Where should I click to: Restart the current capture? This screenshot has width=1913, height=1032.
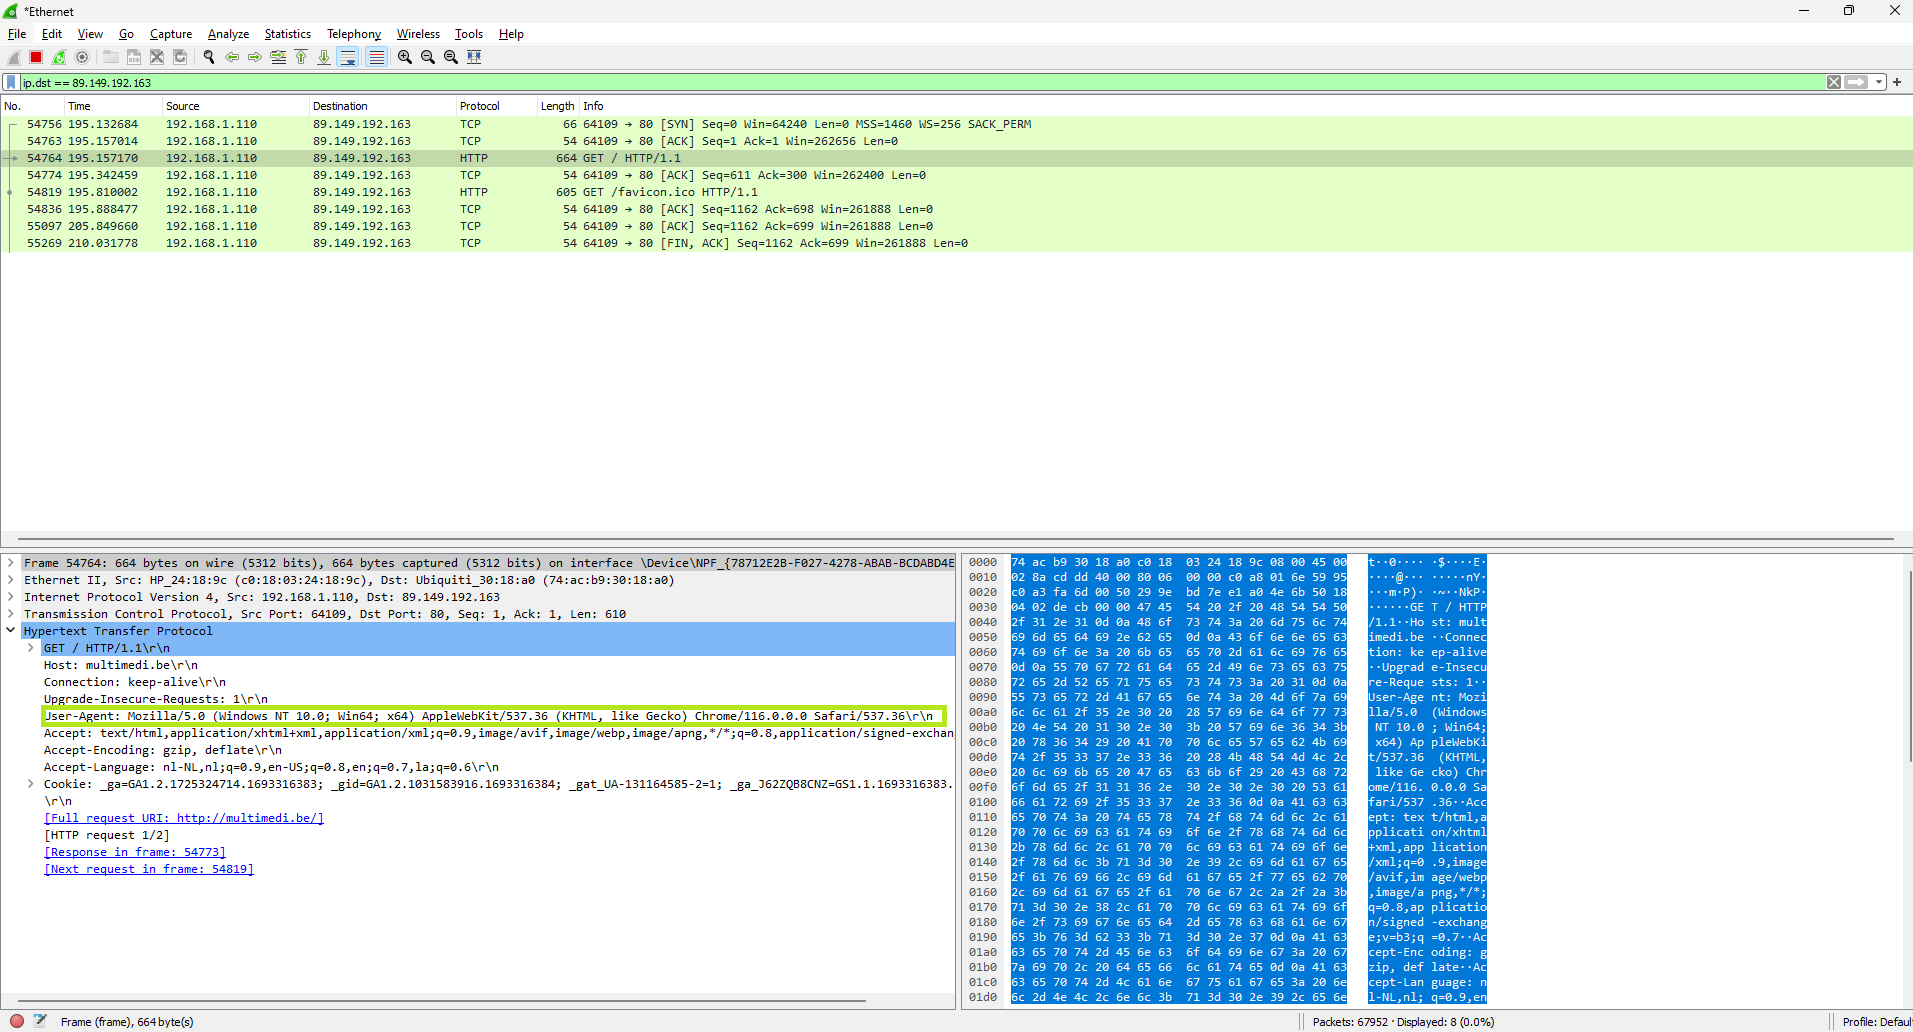[x=59, y=57]
